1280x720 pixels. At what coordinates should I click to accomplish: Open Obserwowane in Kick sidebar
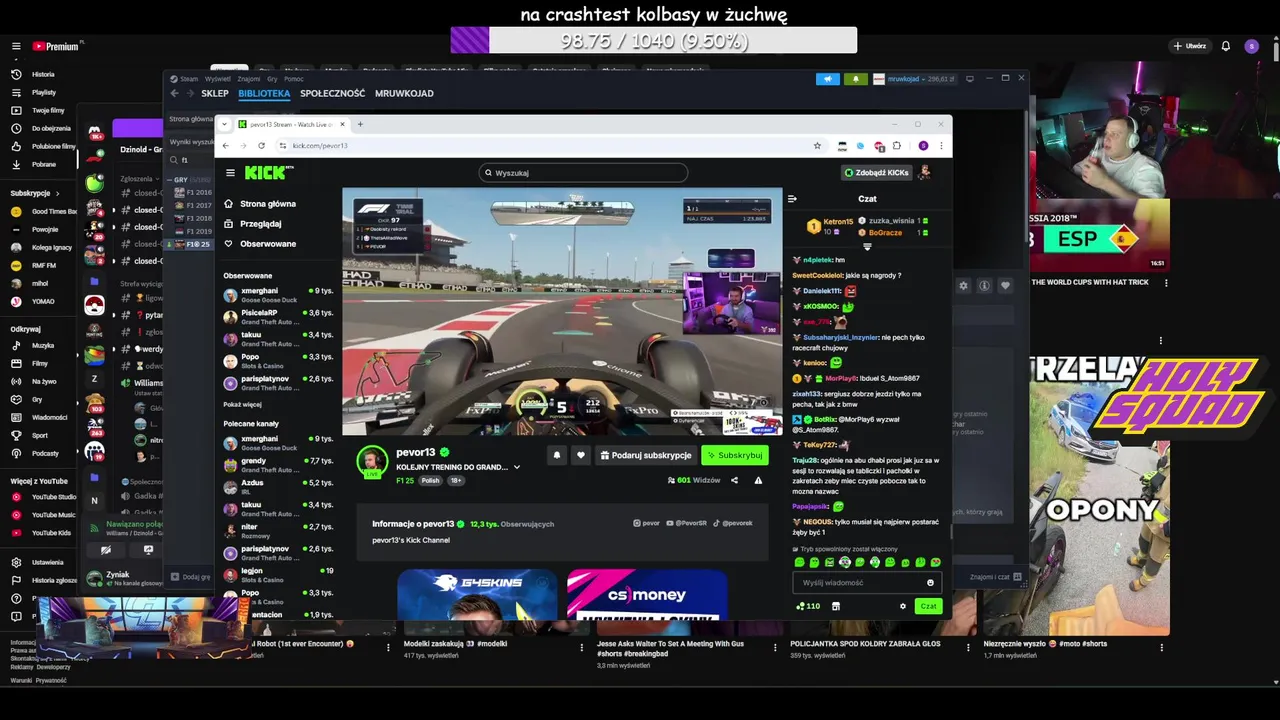pos(260,244)
